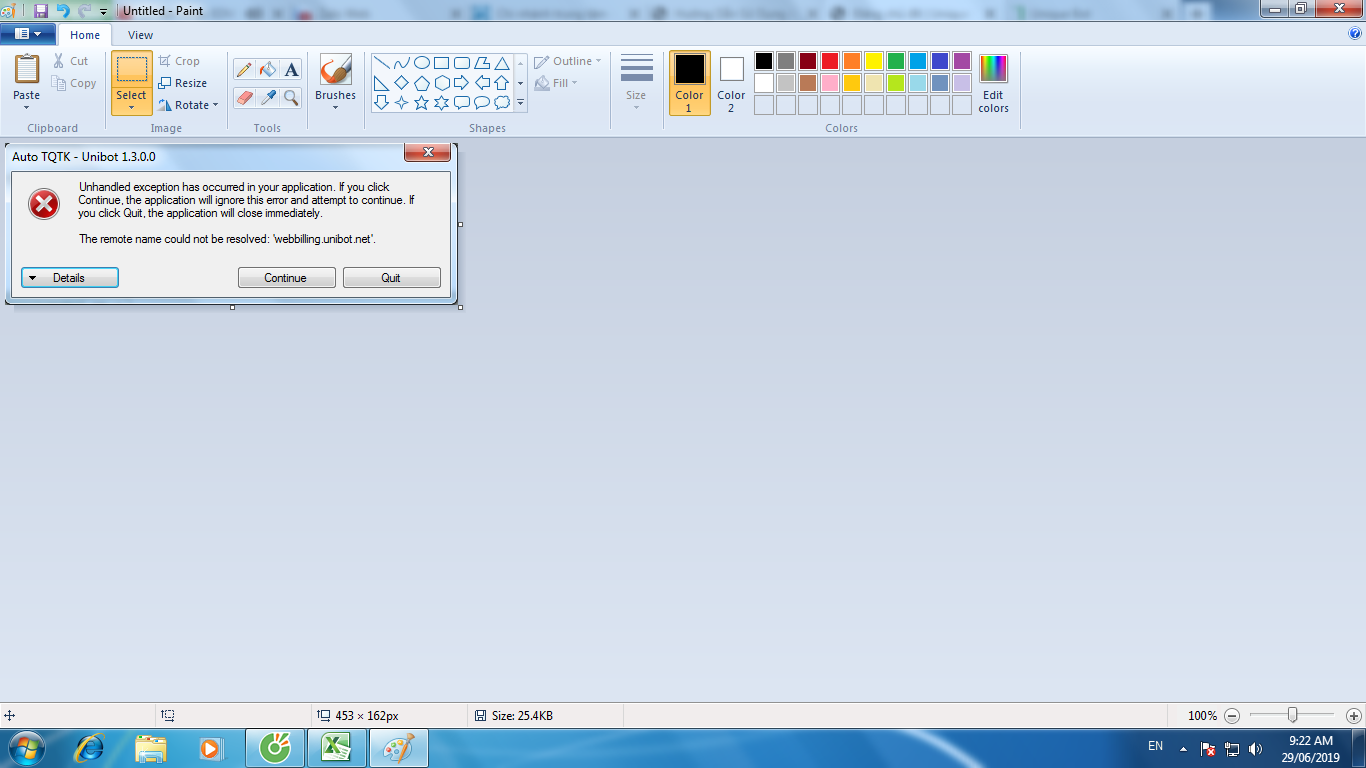Choose the Rounded rectangular callout shape
This screenshot has height=768, width=1366.
click(x=461, y=102)
